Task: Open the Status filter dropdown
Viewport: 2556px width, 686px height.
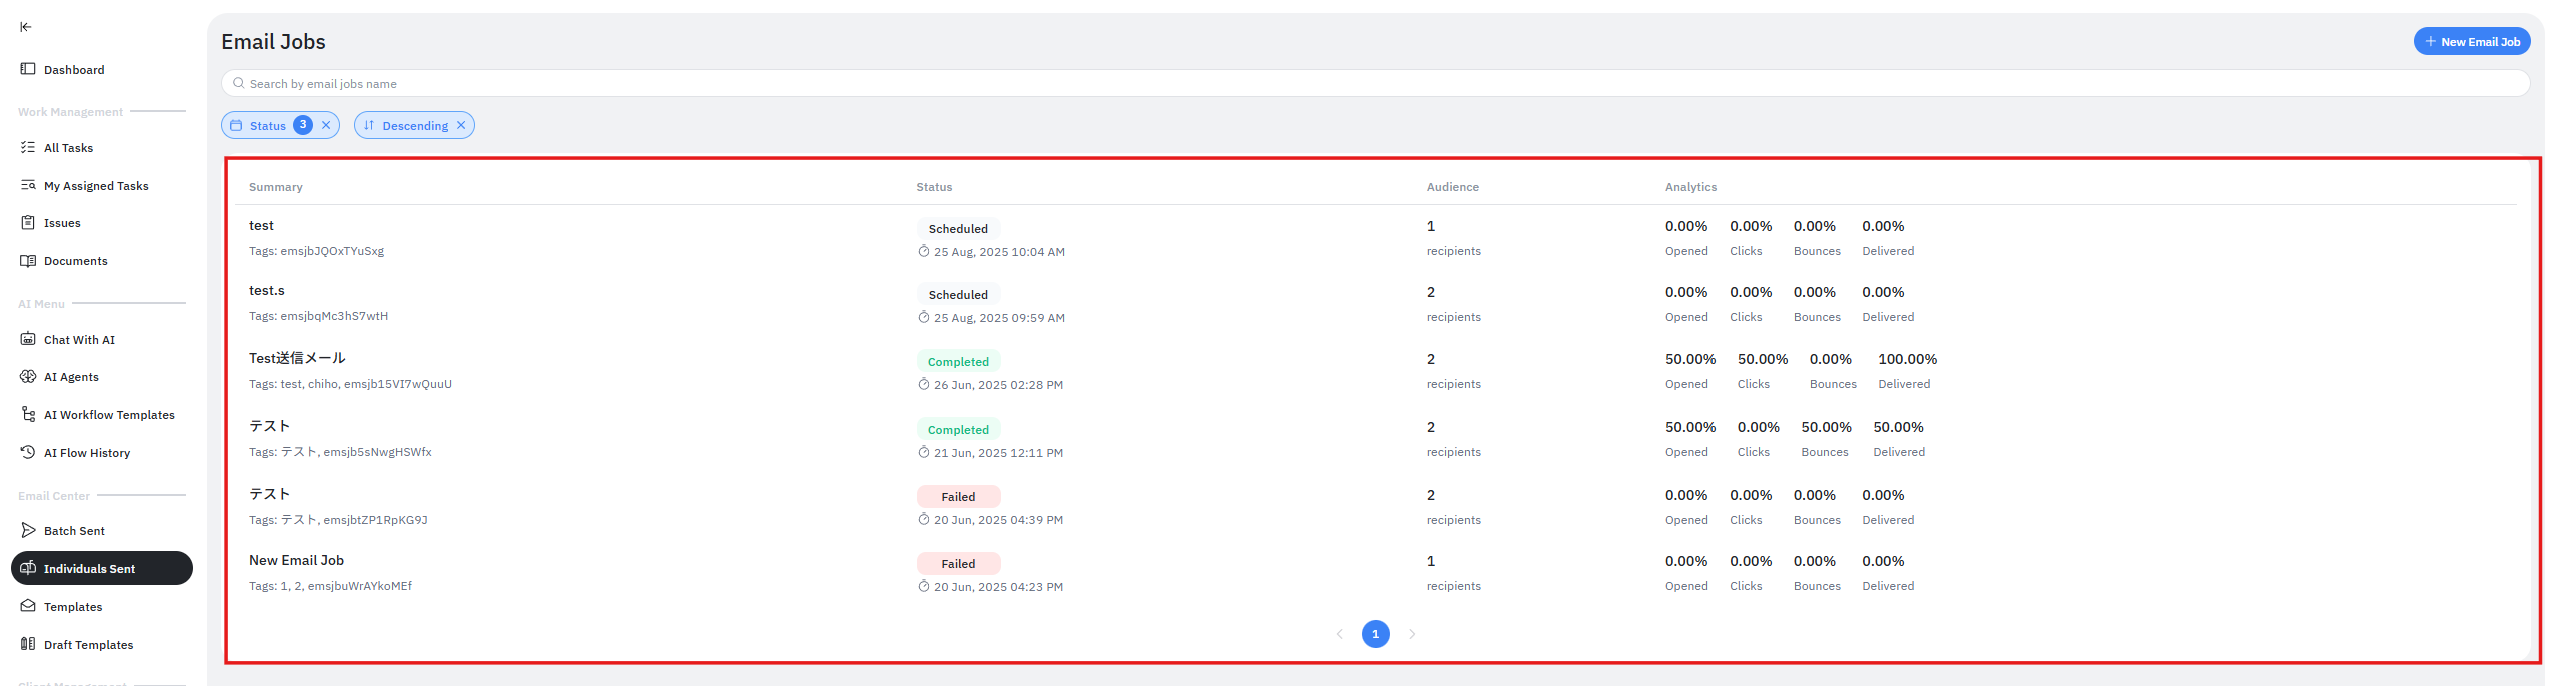Action: coord(268,126)
